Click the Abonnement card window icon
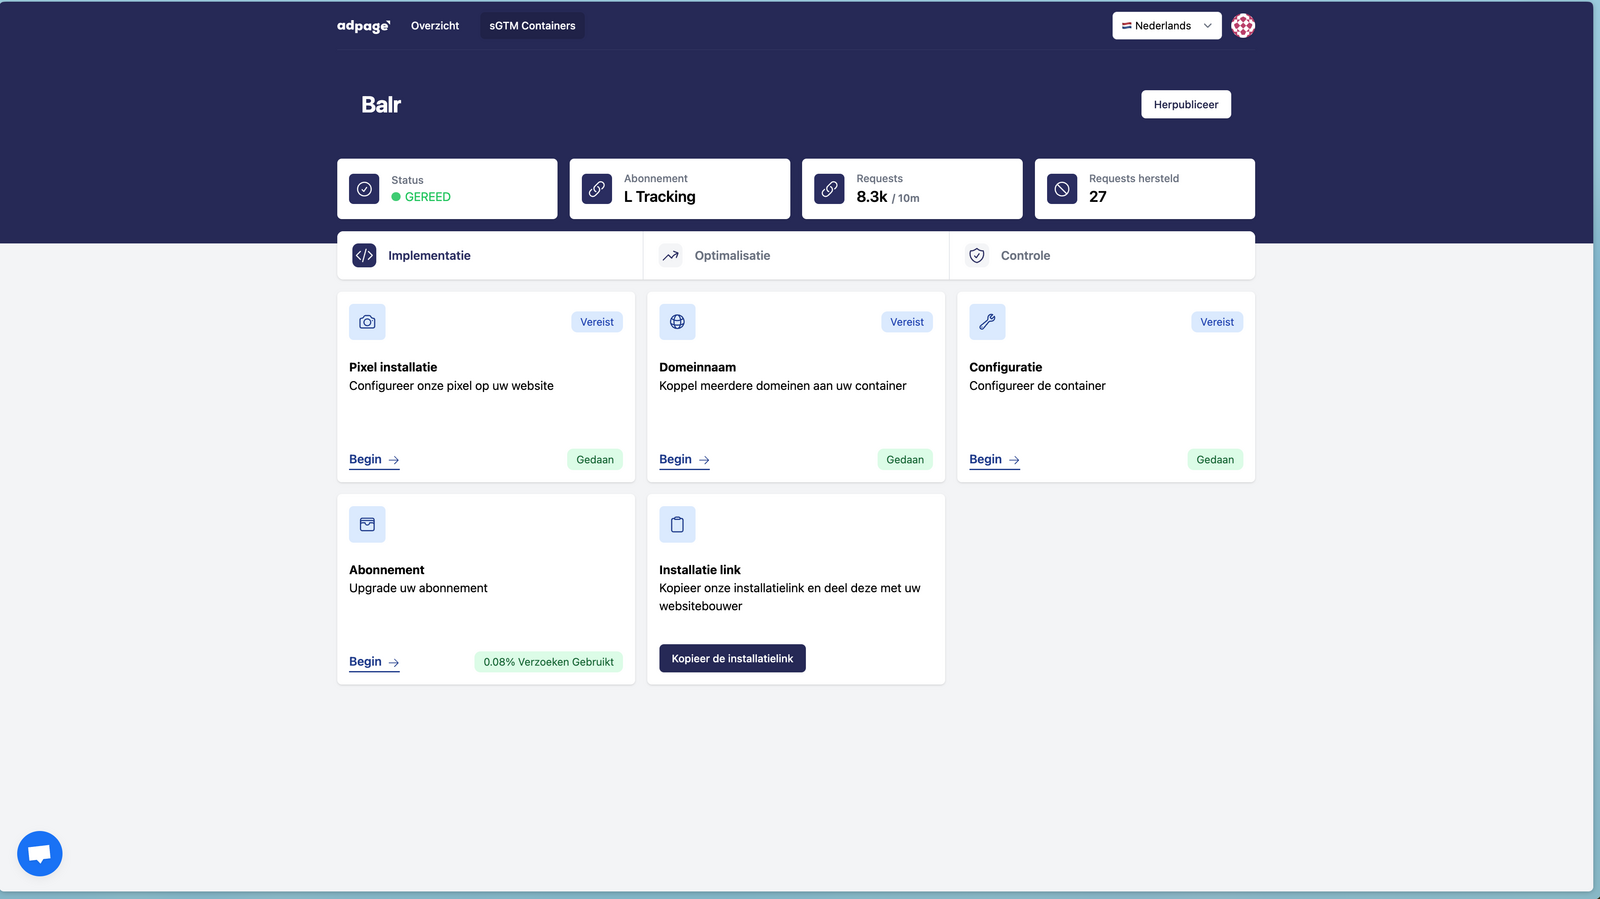 click(367, 524)
